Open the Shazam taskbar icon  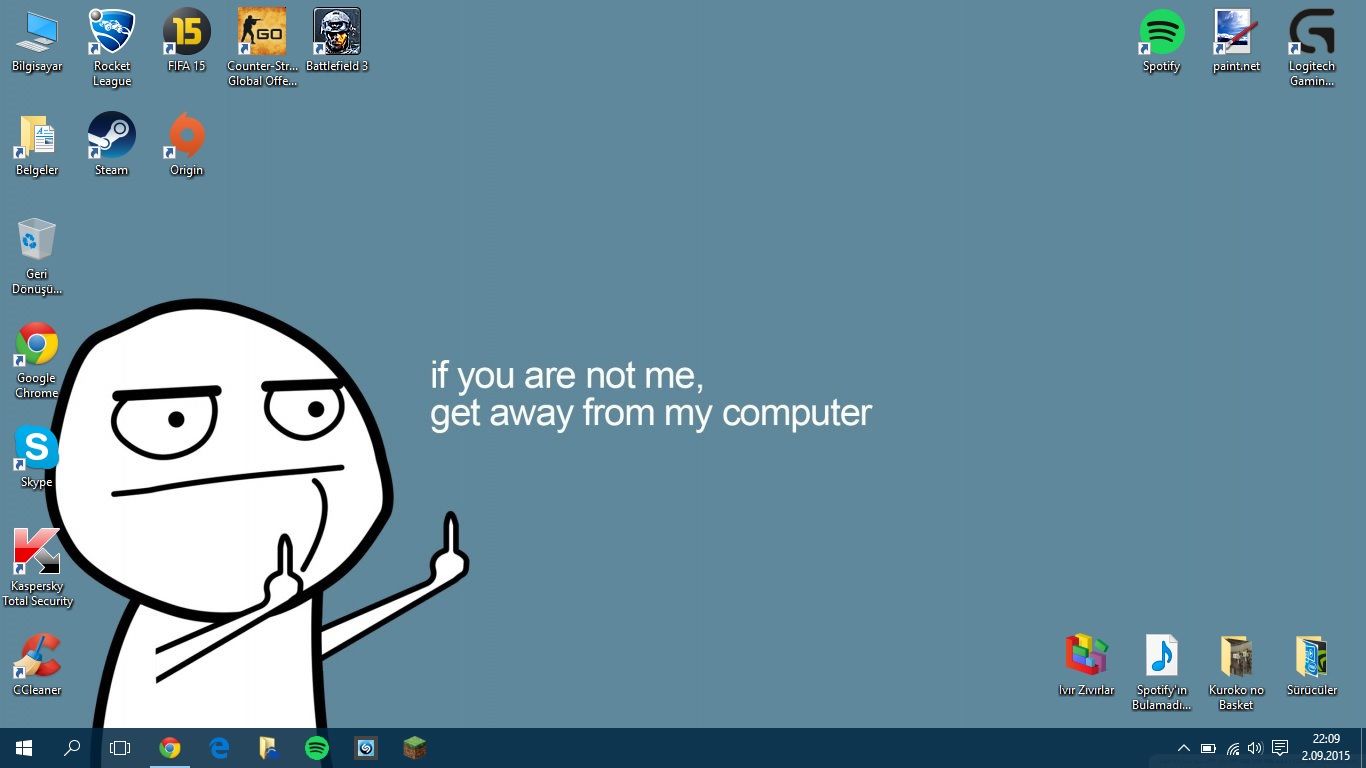366,748
